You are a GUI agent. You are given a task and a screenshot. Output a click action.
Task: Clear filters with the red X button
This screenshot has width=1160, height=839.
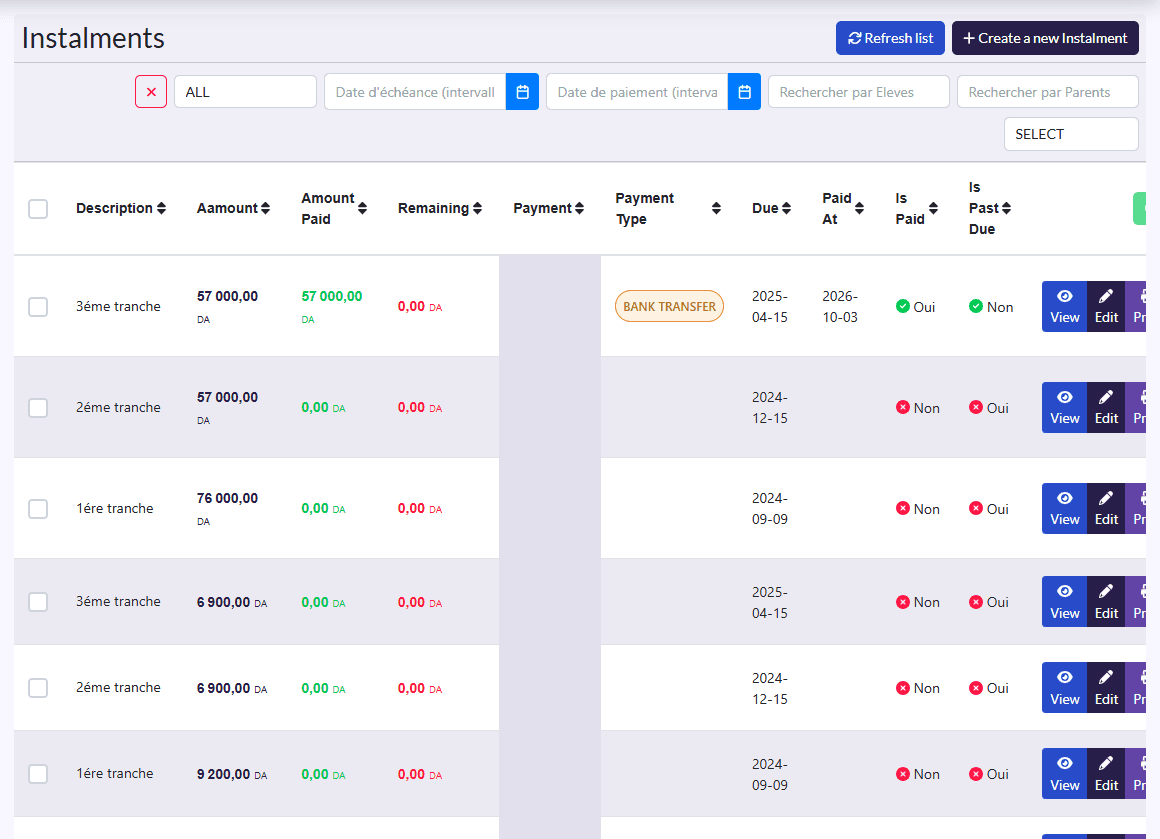coord(151,92)
